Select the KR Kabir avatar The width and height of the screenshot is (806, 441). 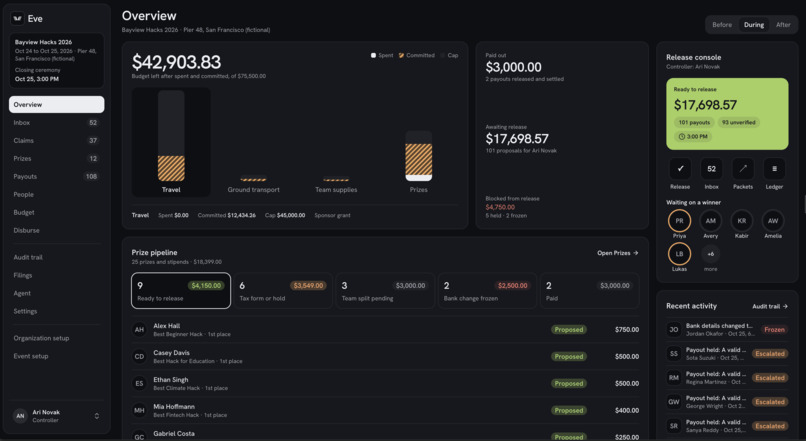742,221
